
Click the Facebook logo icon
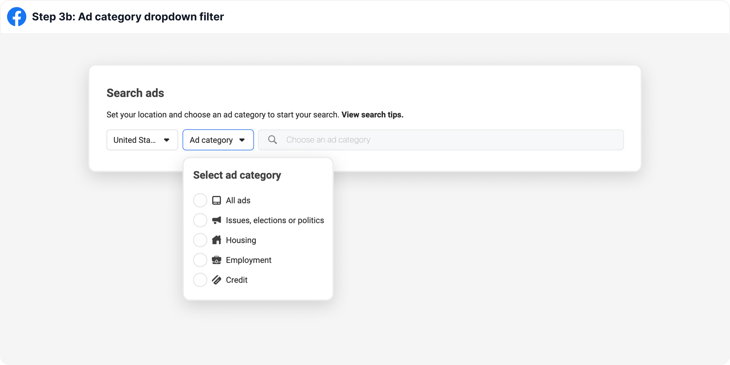point(16,17)
